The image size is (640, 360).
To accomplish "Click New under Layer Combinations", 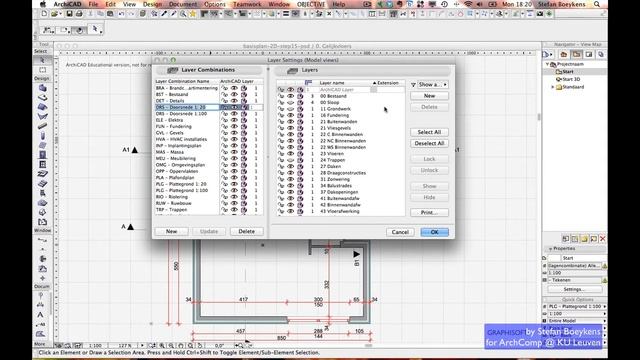I will tap(171, 231).
